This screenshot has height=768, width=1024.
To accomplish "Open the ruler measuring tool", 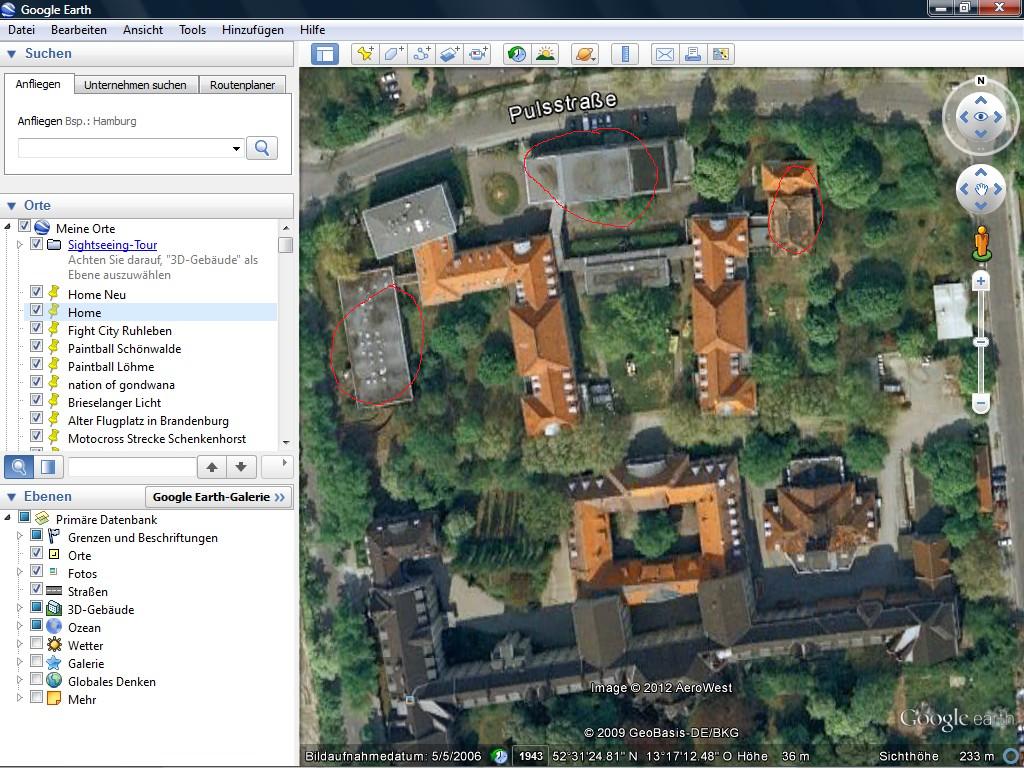I will click(625, 54).
